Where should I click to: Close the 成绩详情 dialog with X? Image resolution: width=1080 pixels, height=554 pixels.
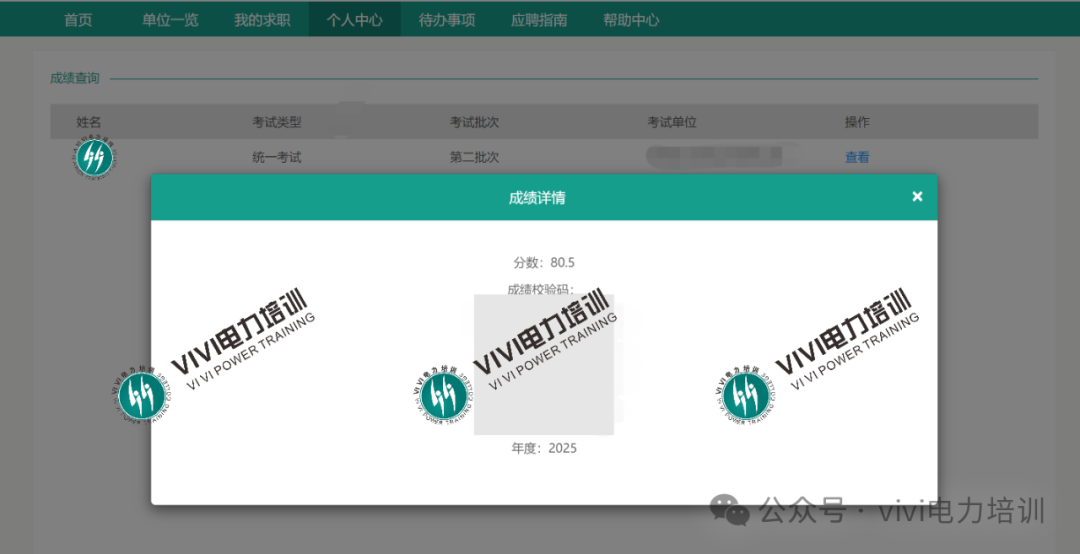point(917,197)
